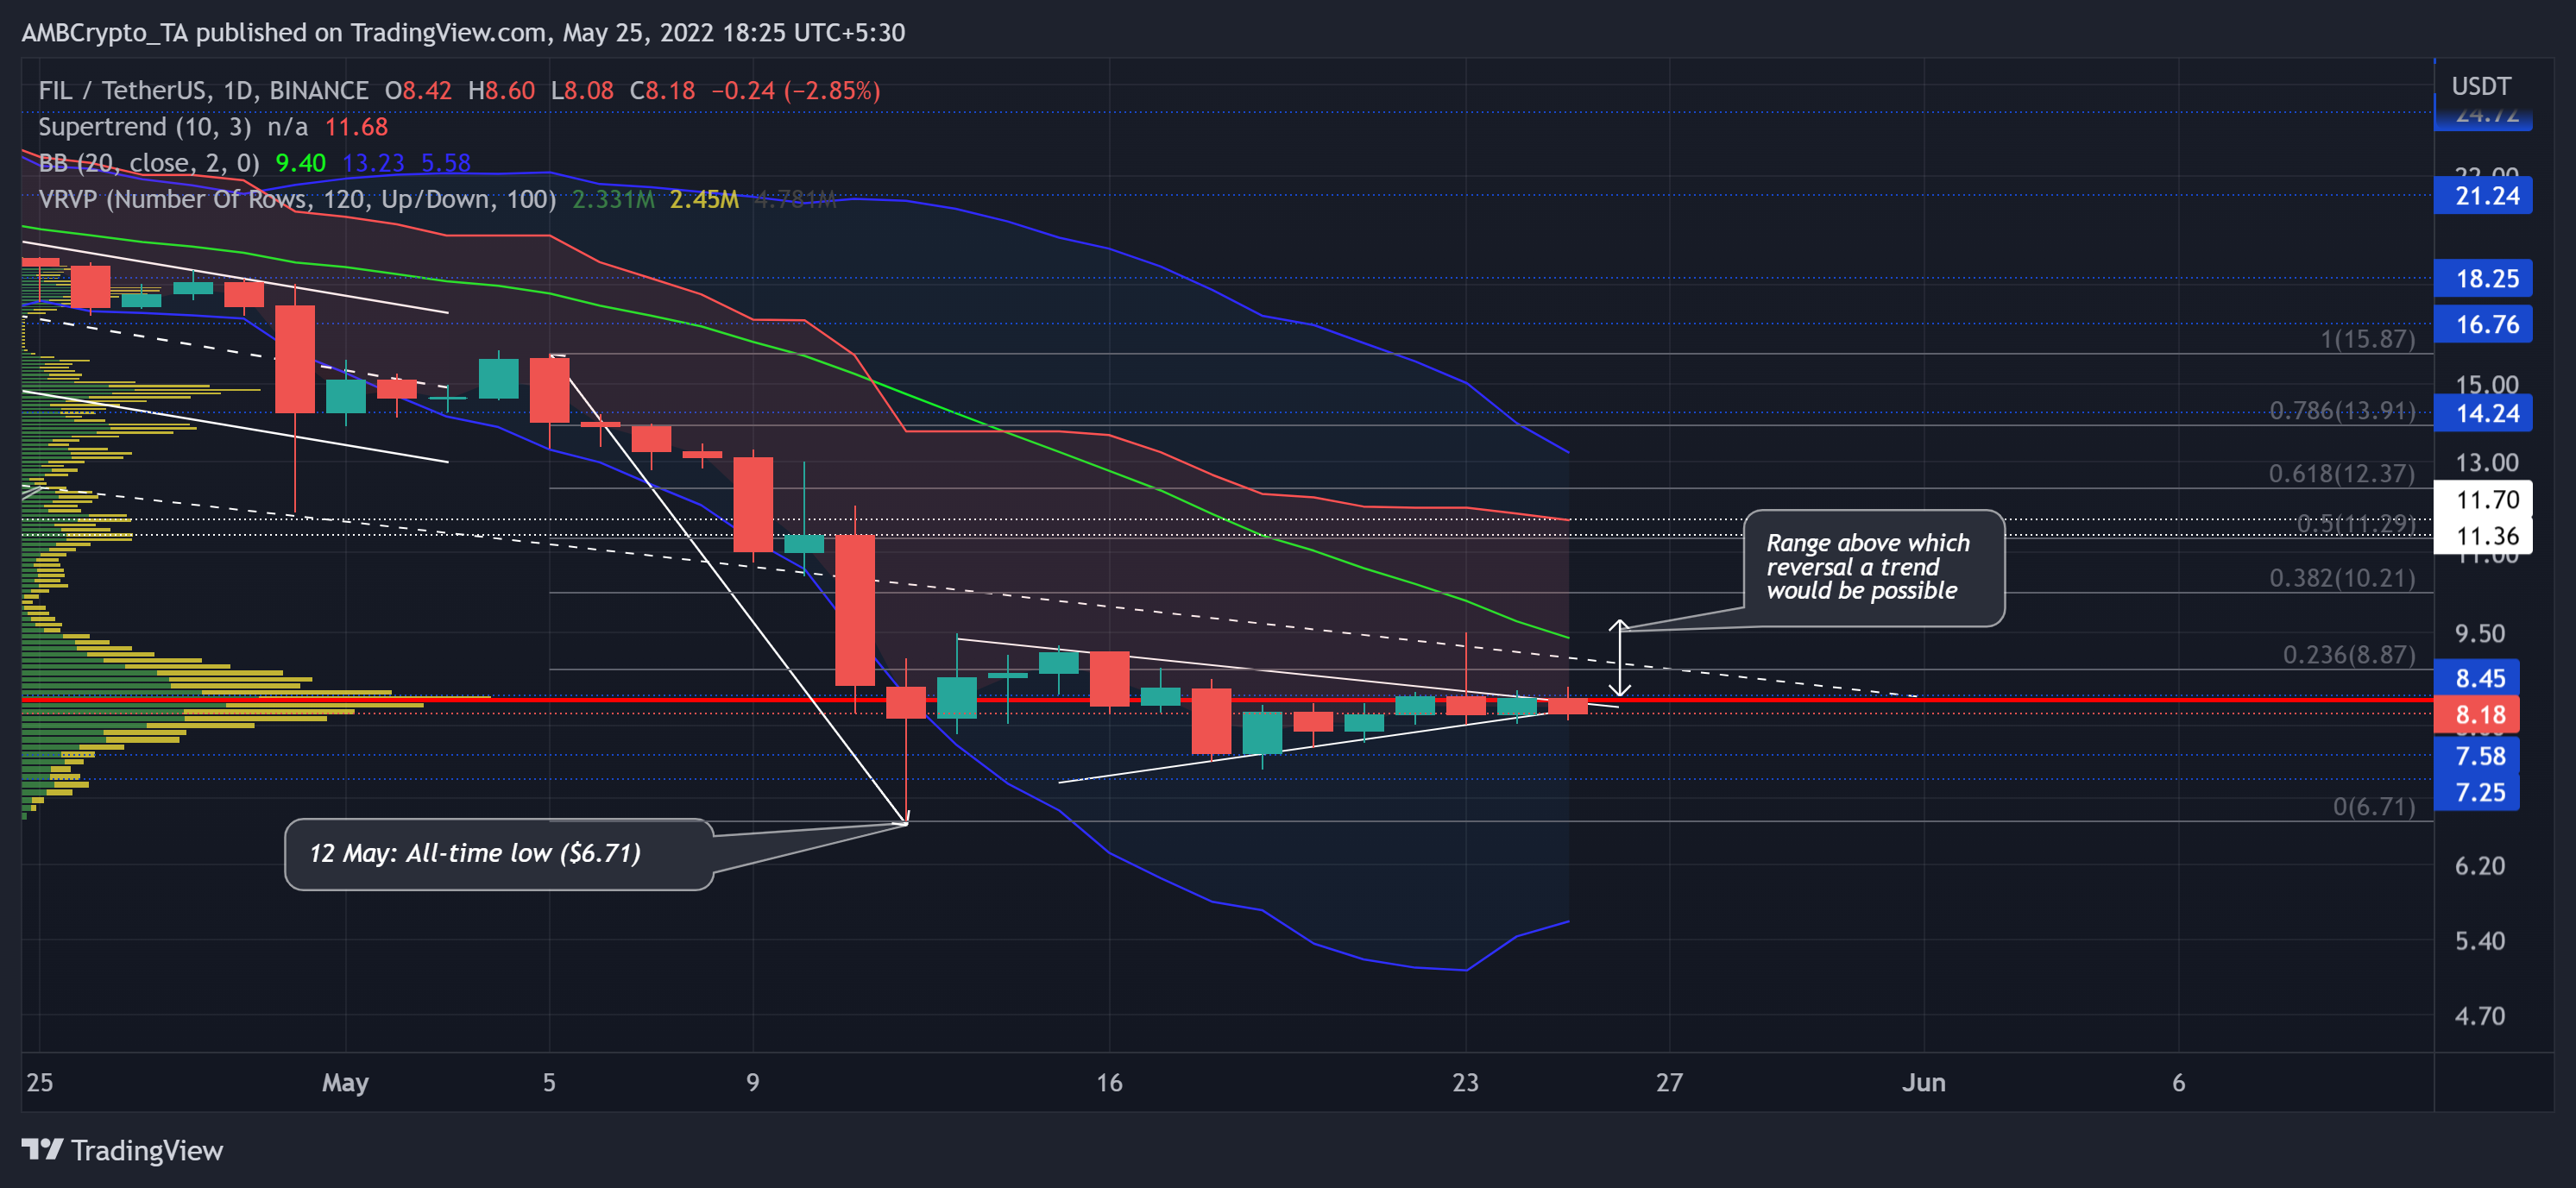Click the Fibonacci 0.618(12.37) level label

[2341, 473]
